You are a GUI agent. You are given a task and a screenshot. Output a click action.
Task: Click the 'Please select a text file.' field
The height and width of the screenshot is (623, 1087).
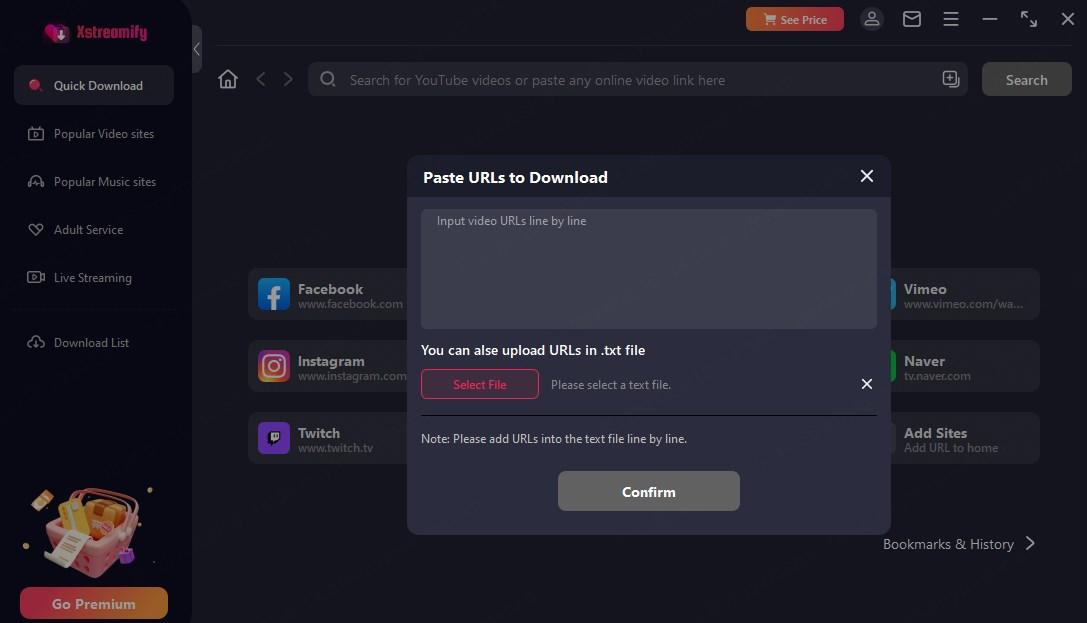point(611,385)
